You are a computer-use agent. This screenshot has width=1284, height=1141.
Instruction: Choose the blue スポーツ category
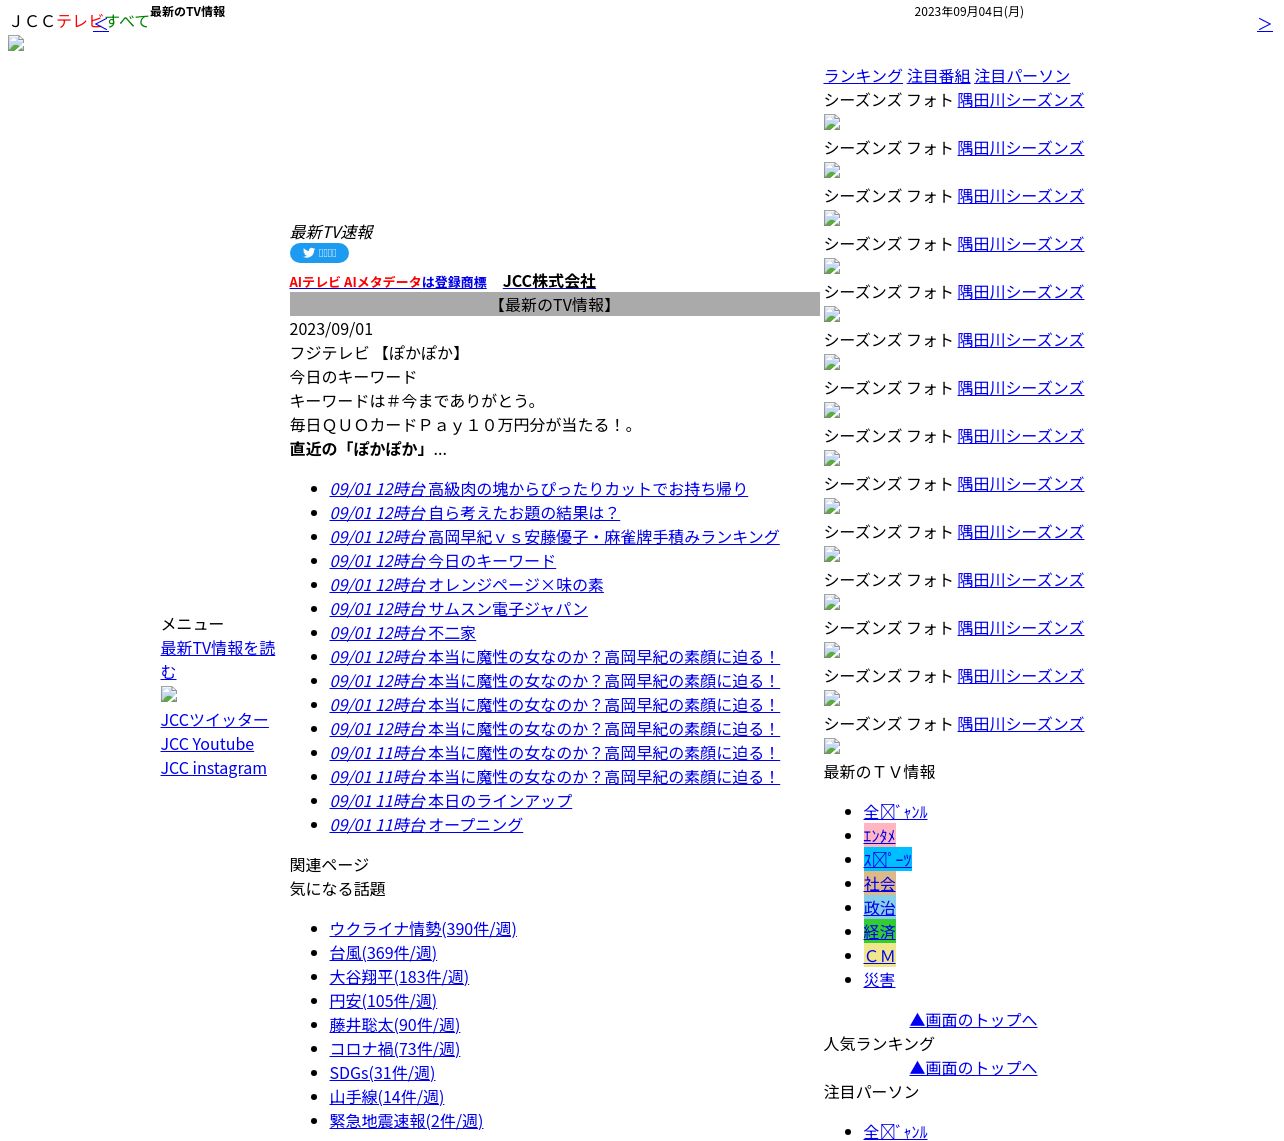point(888,860)
